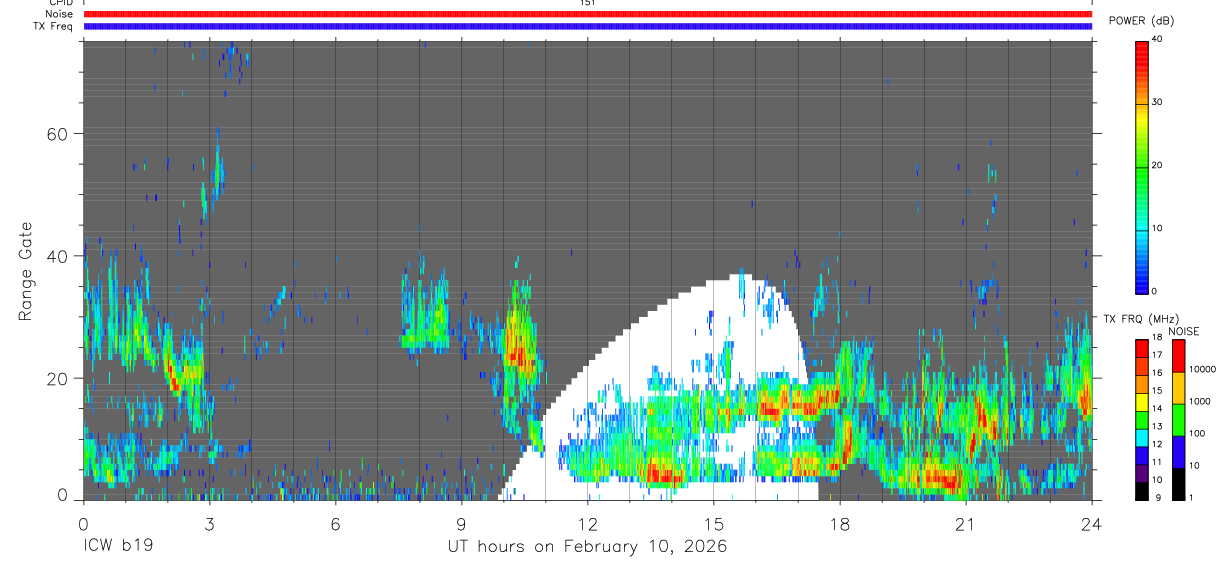Click the '6' tick on the UT hours axis
This screenshot has height=567, width=1228.
(335, 523)
